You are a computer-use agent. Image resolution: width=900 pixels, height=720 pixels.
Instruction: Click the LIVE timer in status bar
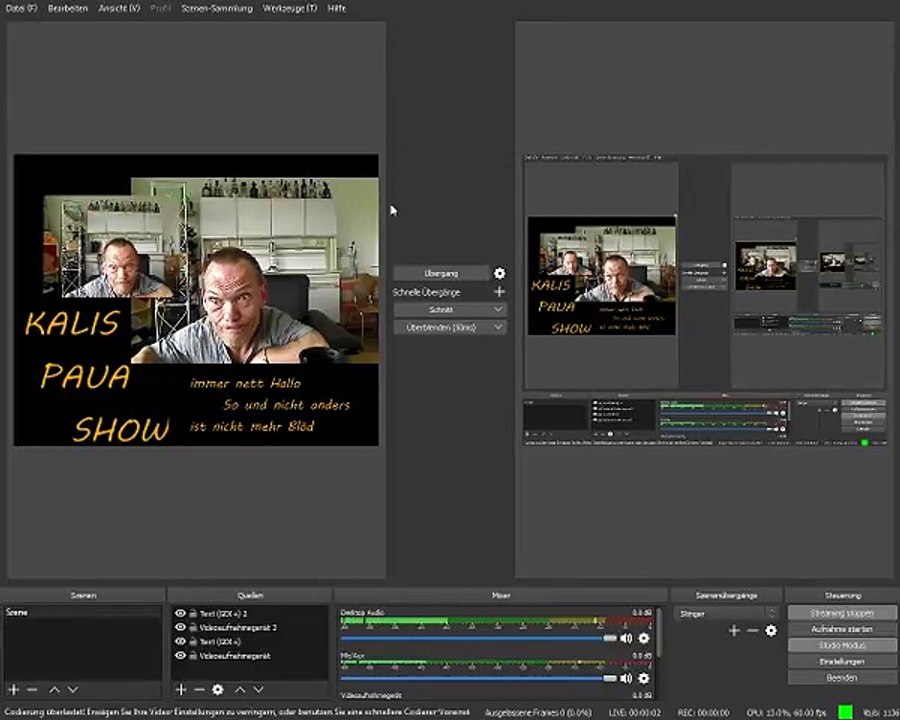634,713
